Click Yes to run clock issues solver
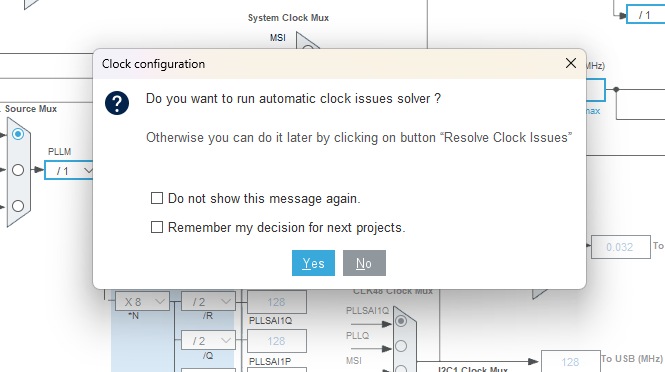Image resolution: width=665 pixels, height=372 pixels. (x=313, y=263)
